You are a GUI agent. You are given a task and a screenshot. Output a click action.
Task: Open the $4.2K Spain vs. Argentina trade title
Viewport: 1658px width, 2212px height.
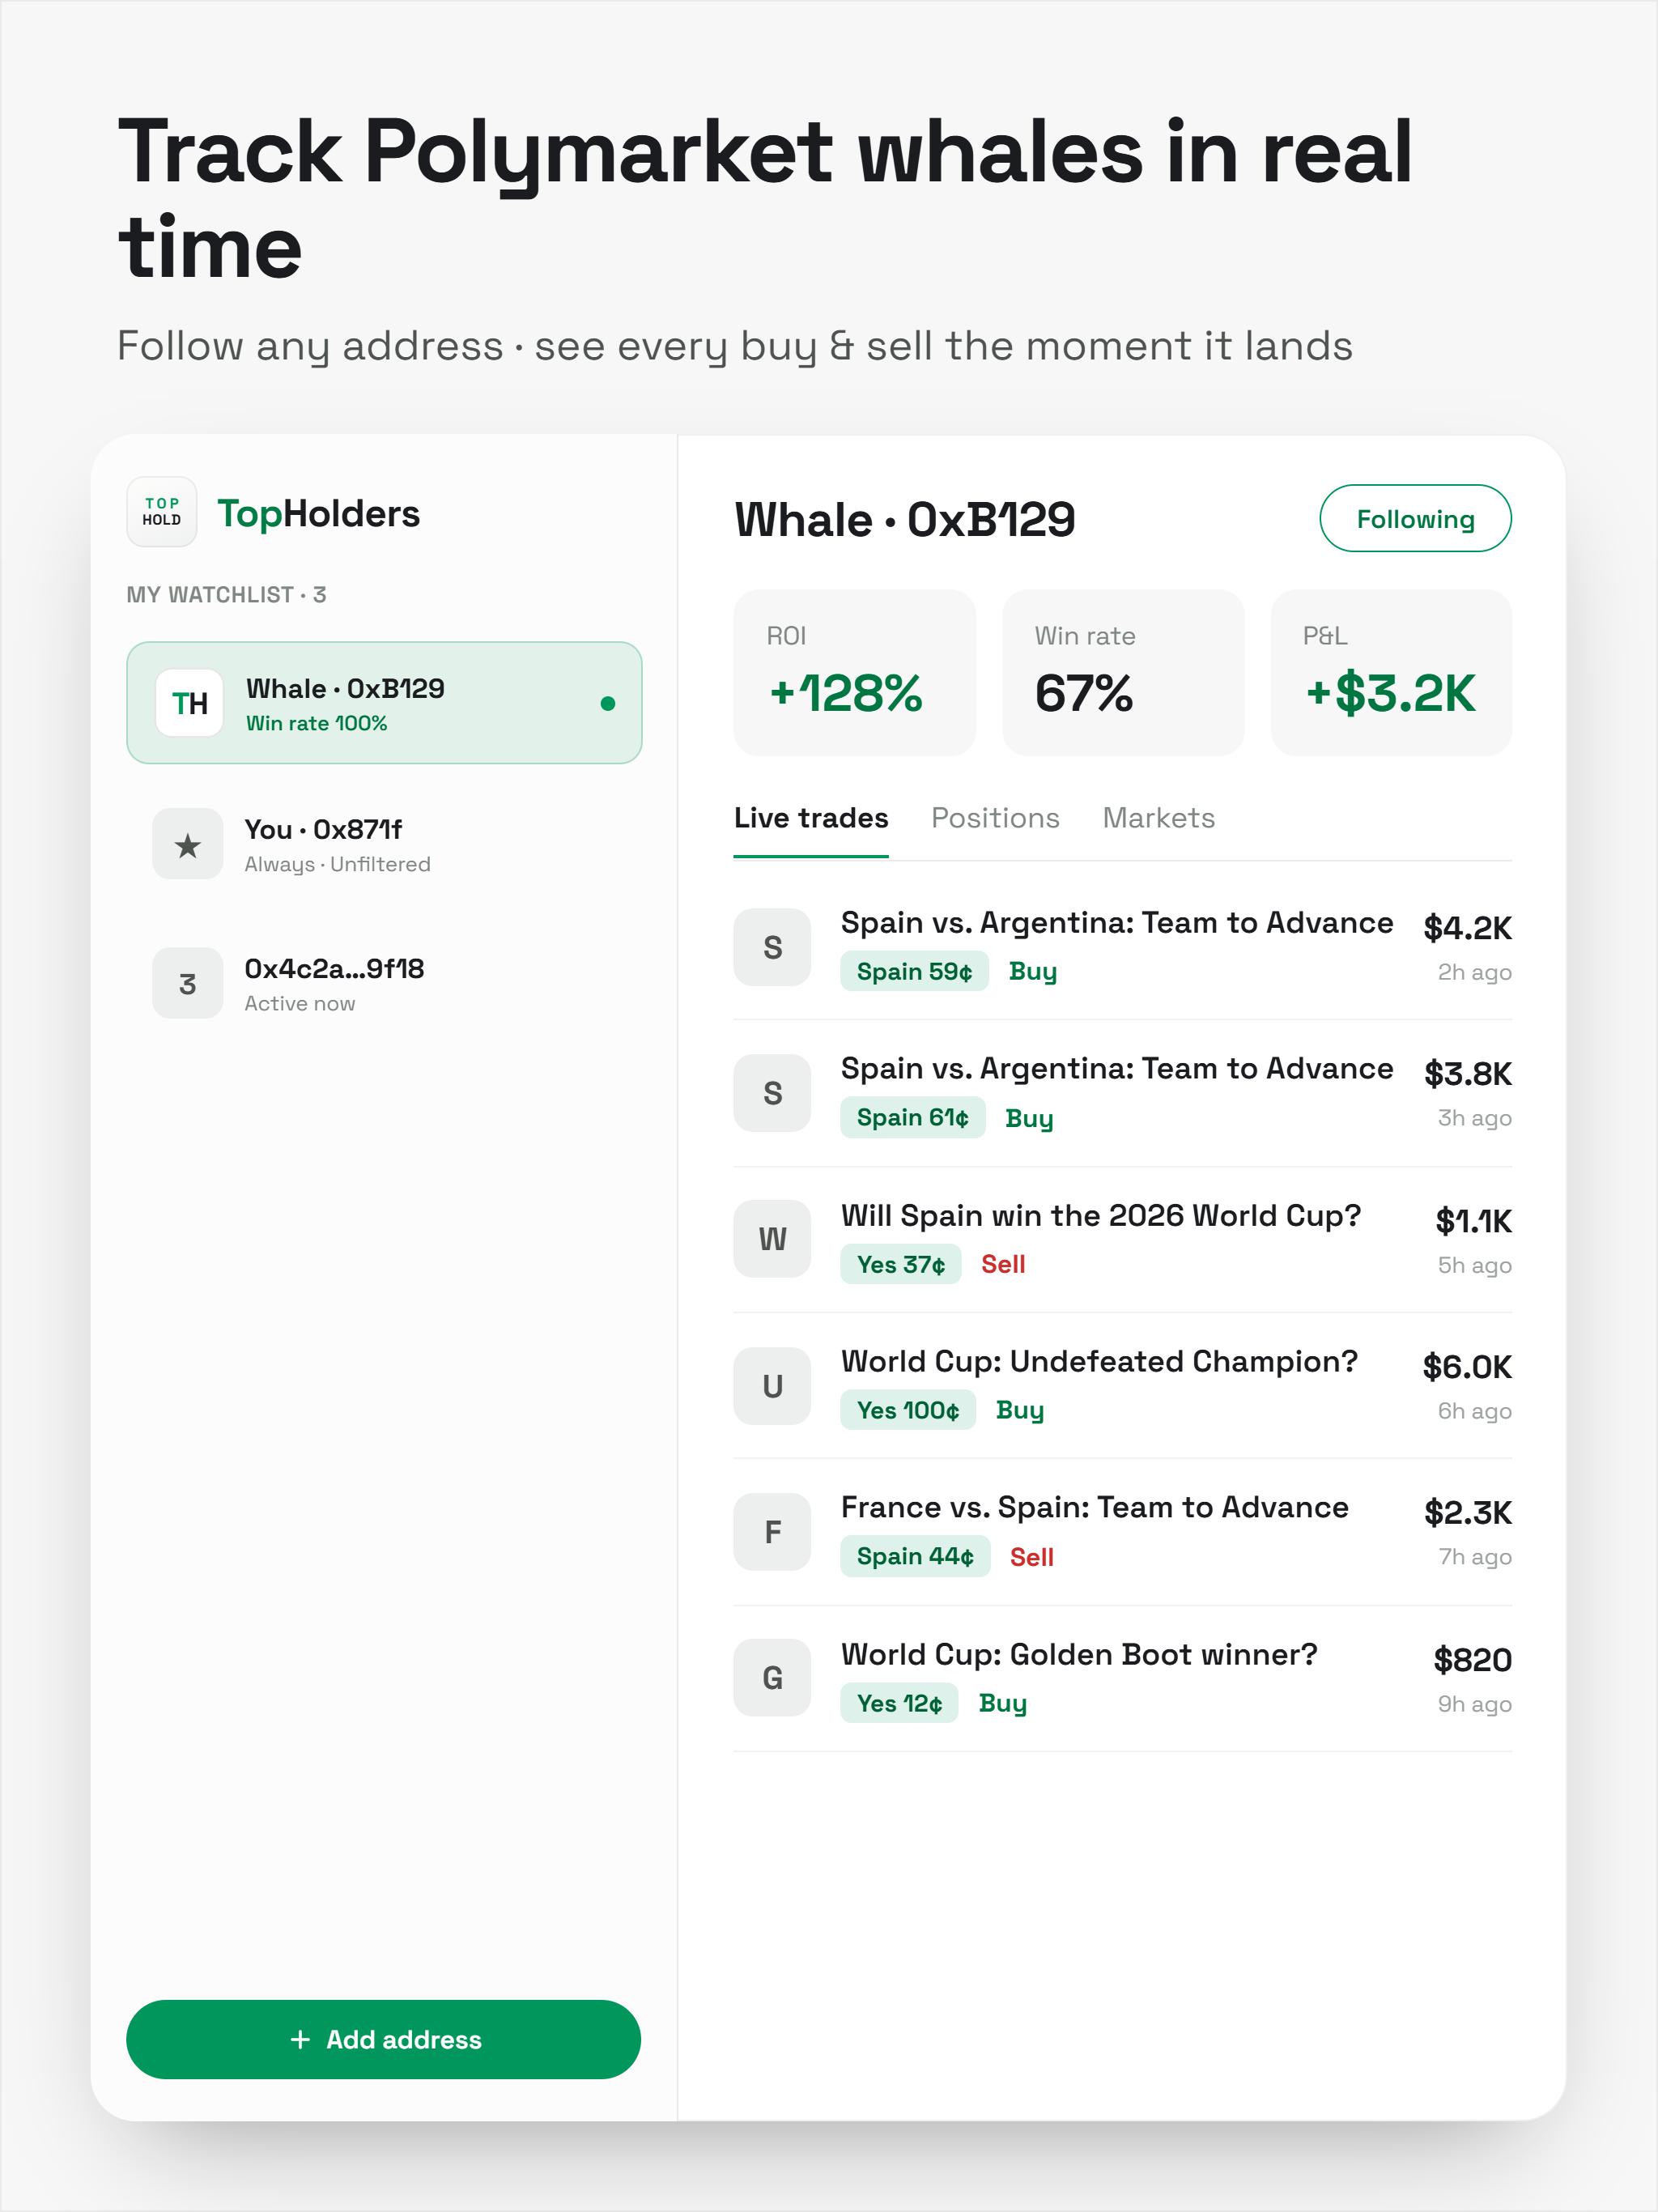click(x=1116, y=923)
